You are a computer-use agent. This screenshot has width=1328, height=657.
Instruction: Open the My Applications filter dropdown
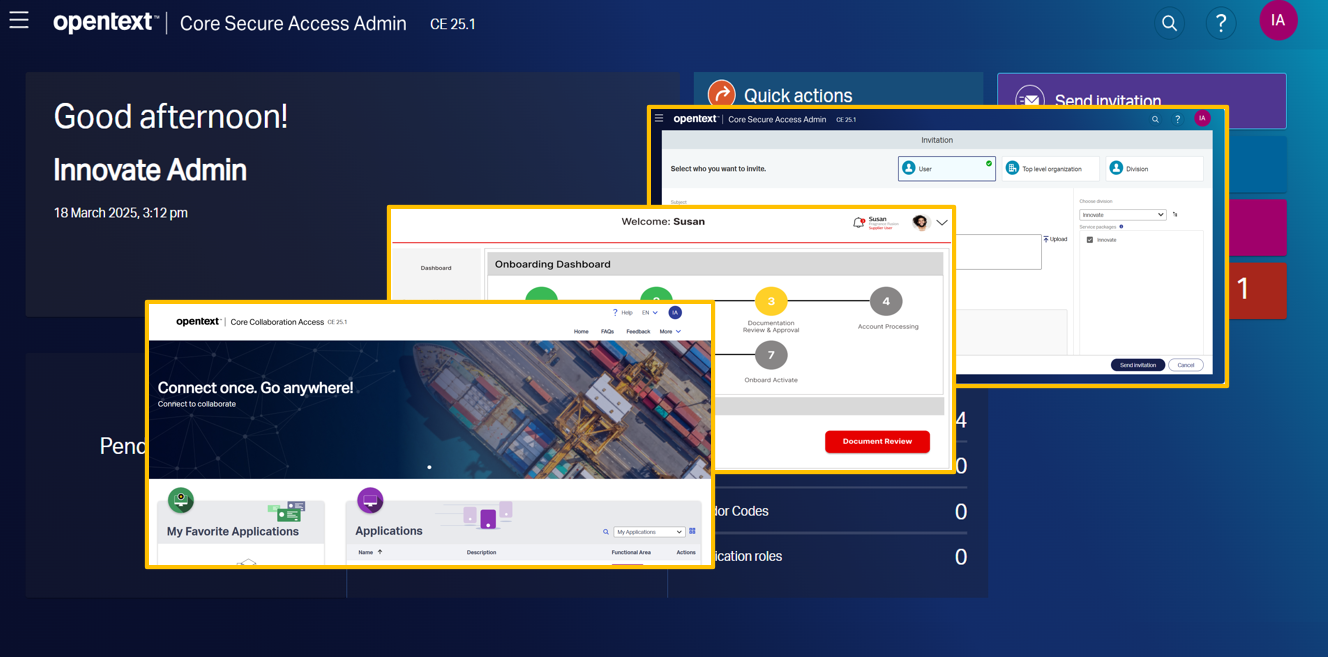(649, 532)
